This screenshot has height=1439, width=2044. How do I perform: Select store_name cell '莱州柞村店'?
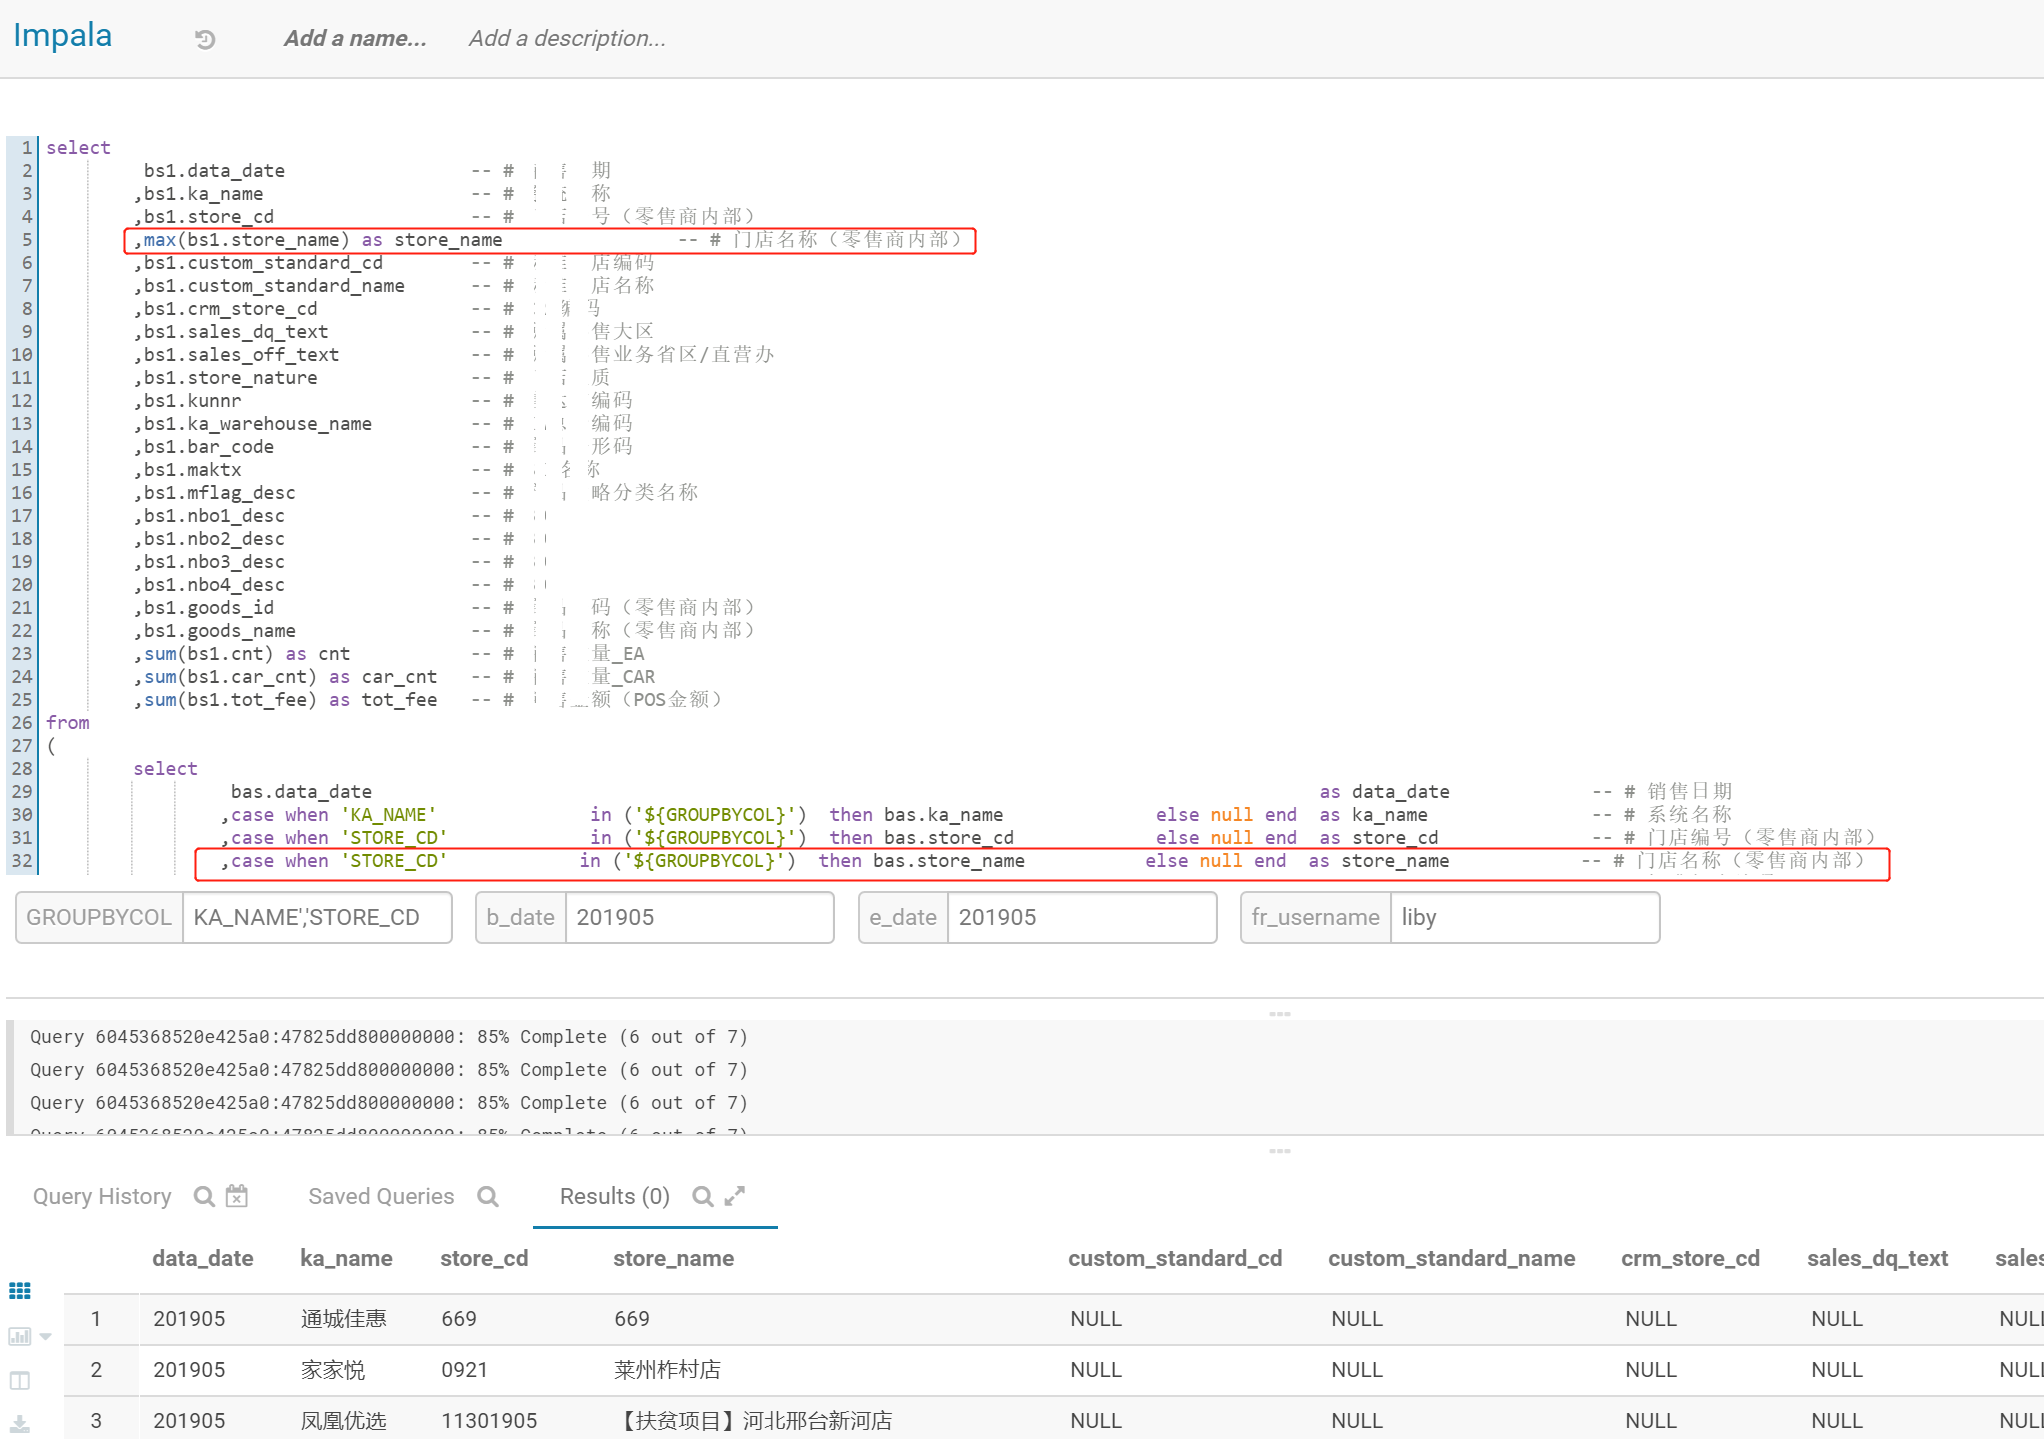click(667, 1370)
